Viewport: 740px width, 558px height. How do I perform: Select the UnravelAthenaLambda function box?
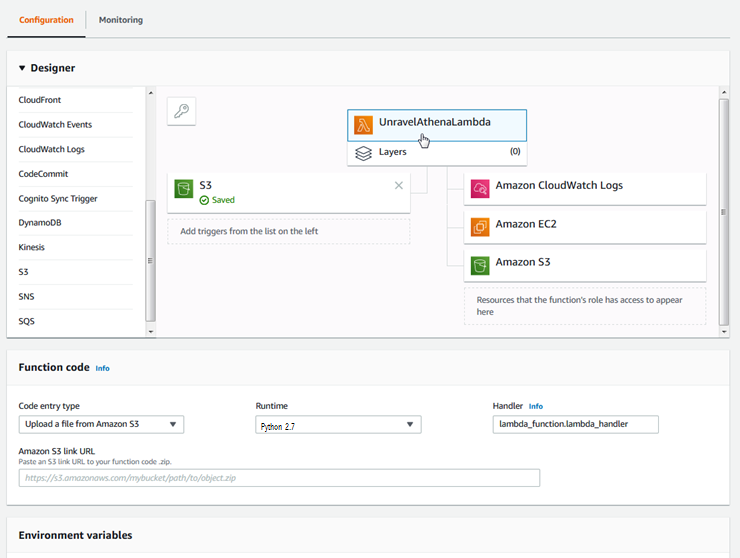pos(437,126)
